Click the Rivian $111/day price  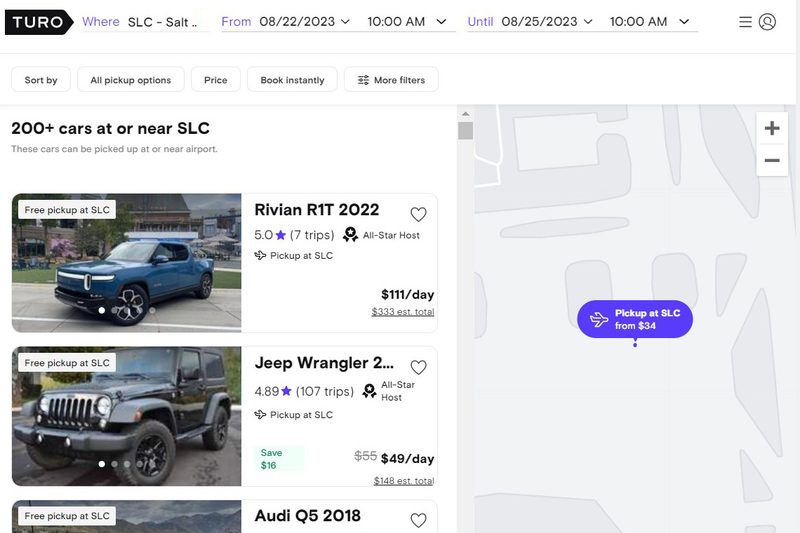point(408,294)
